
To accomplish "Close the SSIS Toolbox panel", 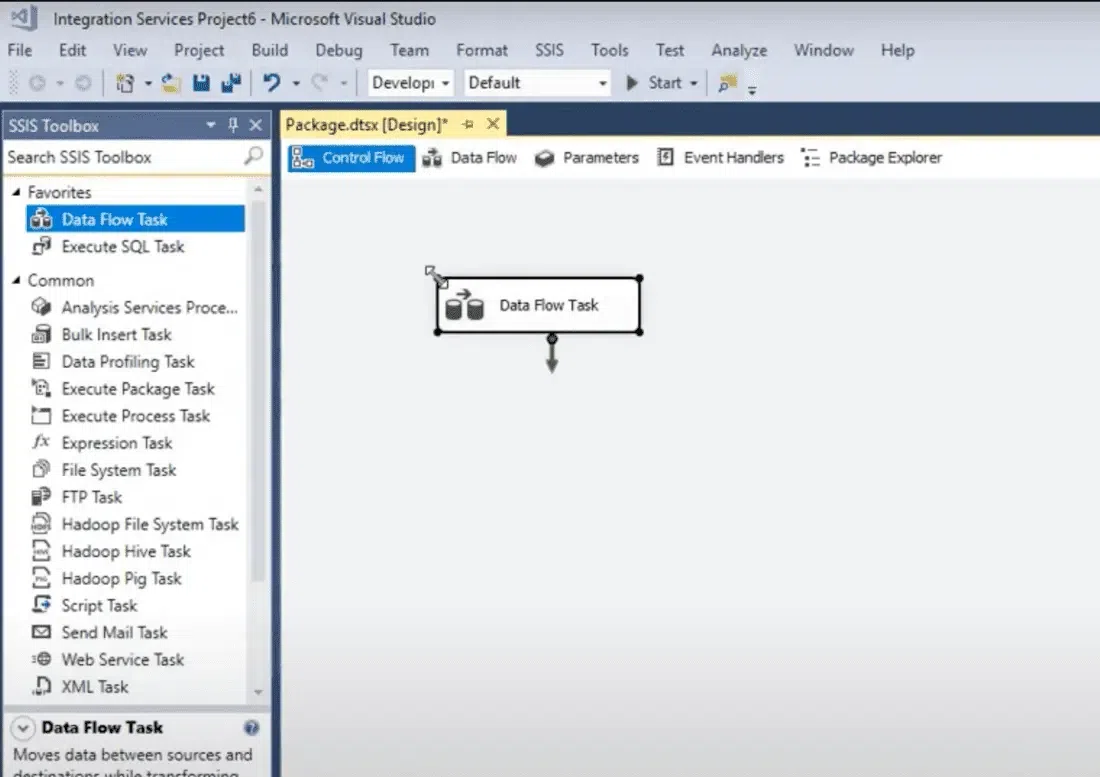I will [255, 125].
